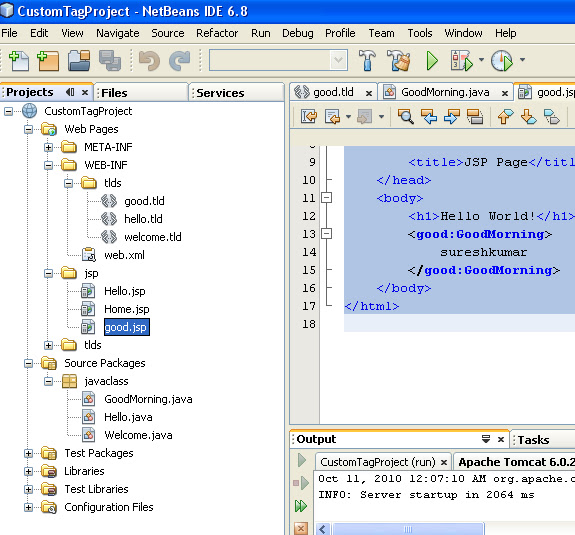575x535 pixels.
Task: Click the New Project toolbar icon
Action: [48, 61]
